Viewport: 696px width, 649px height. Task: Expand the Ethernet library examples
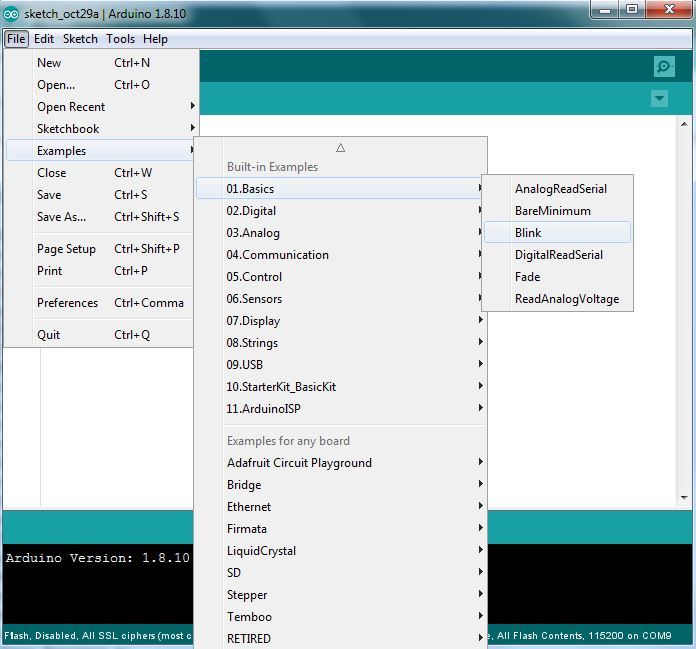[x=340, y=507]
